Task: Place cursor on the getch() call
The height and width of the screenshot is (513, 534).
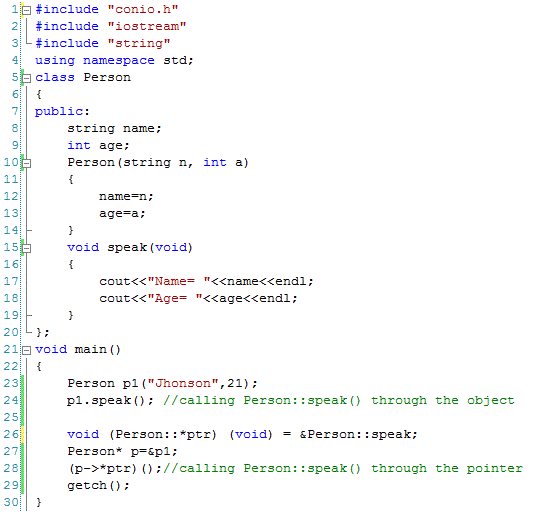Action: coord(98,486)
